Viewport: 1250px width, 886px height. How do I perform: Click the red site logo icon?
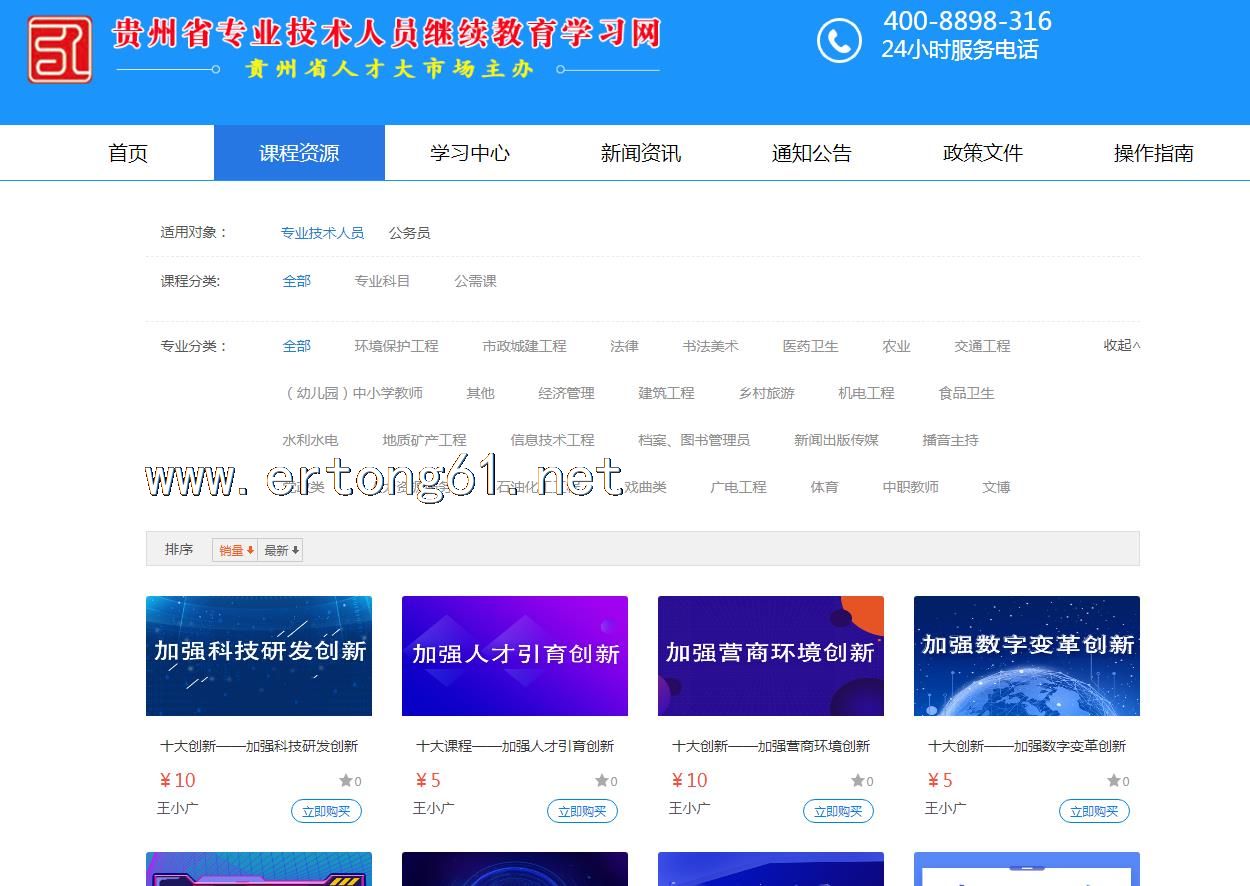coord(60,49)
